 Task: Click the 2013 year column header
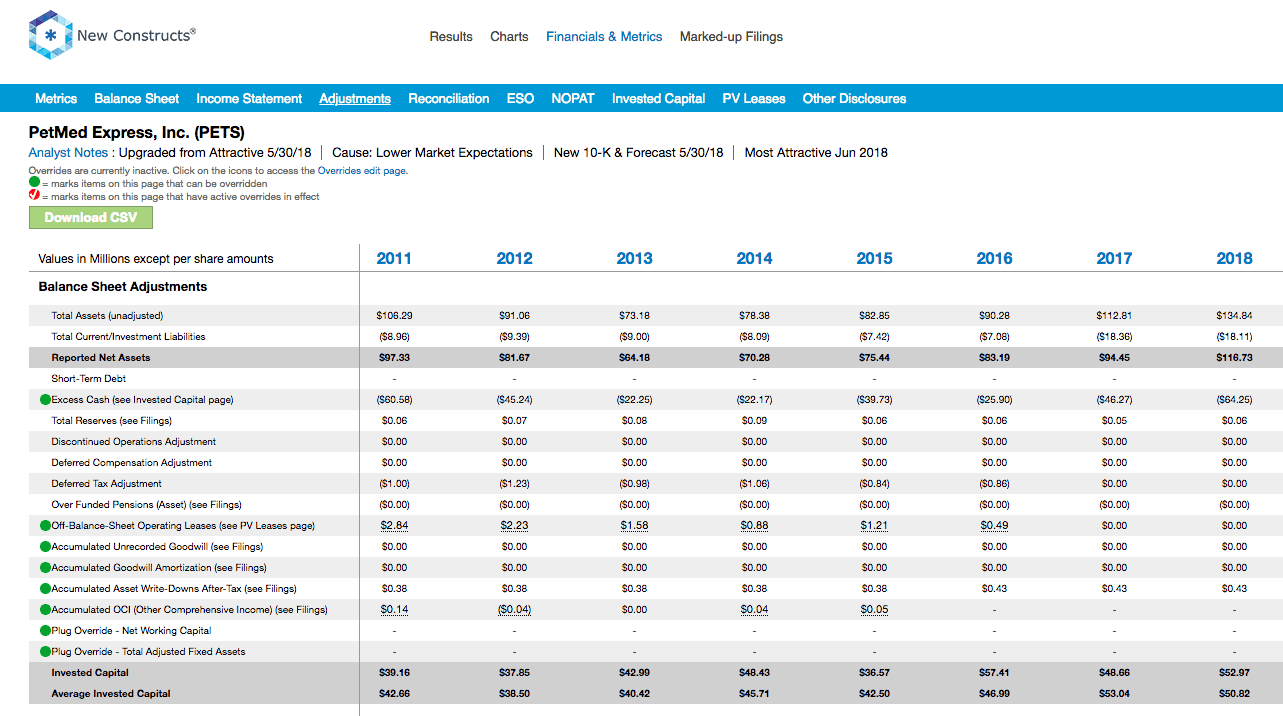click(x=634, y=258)
